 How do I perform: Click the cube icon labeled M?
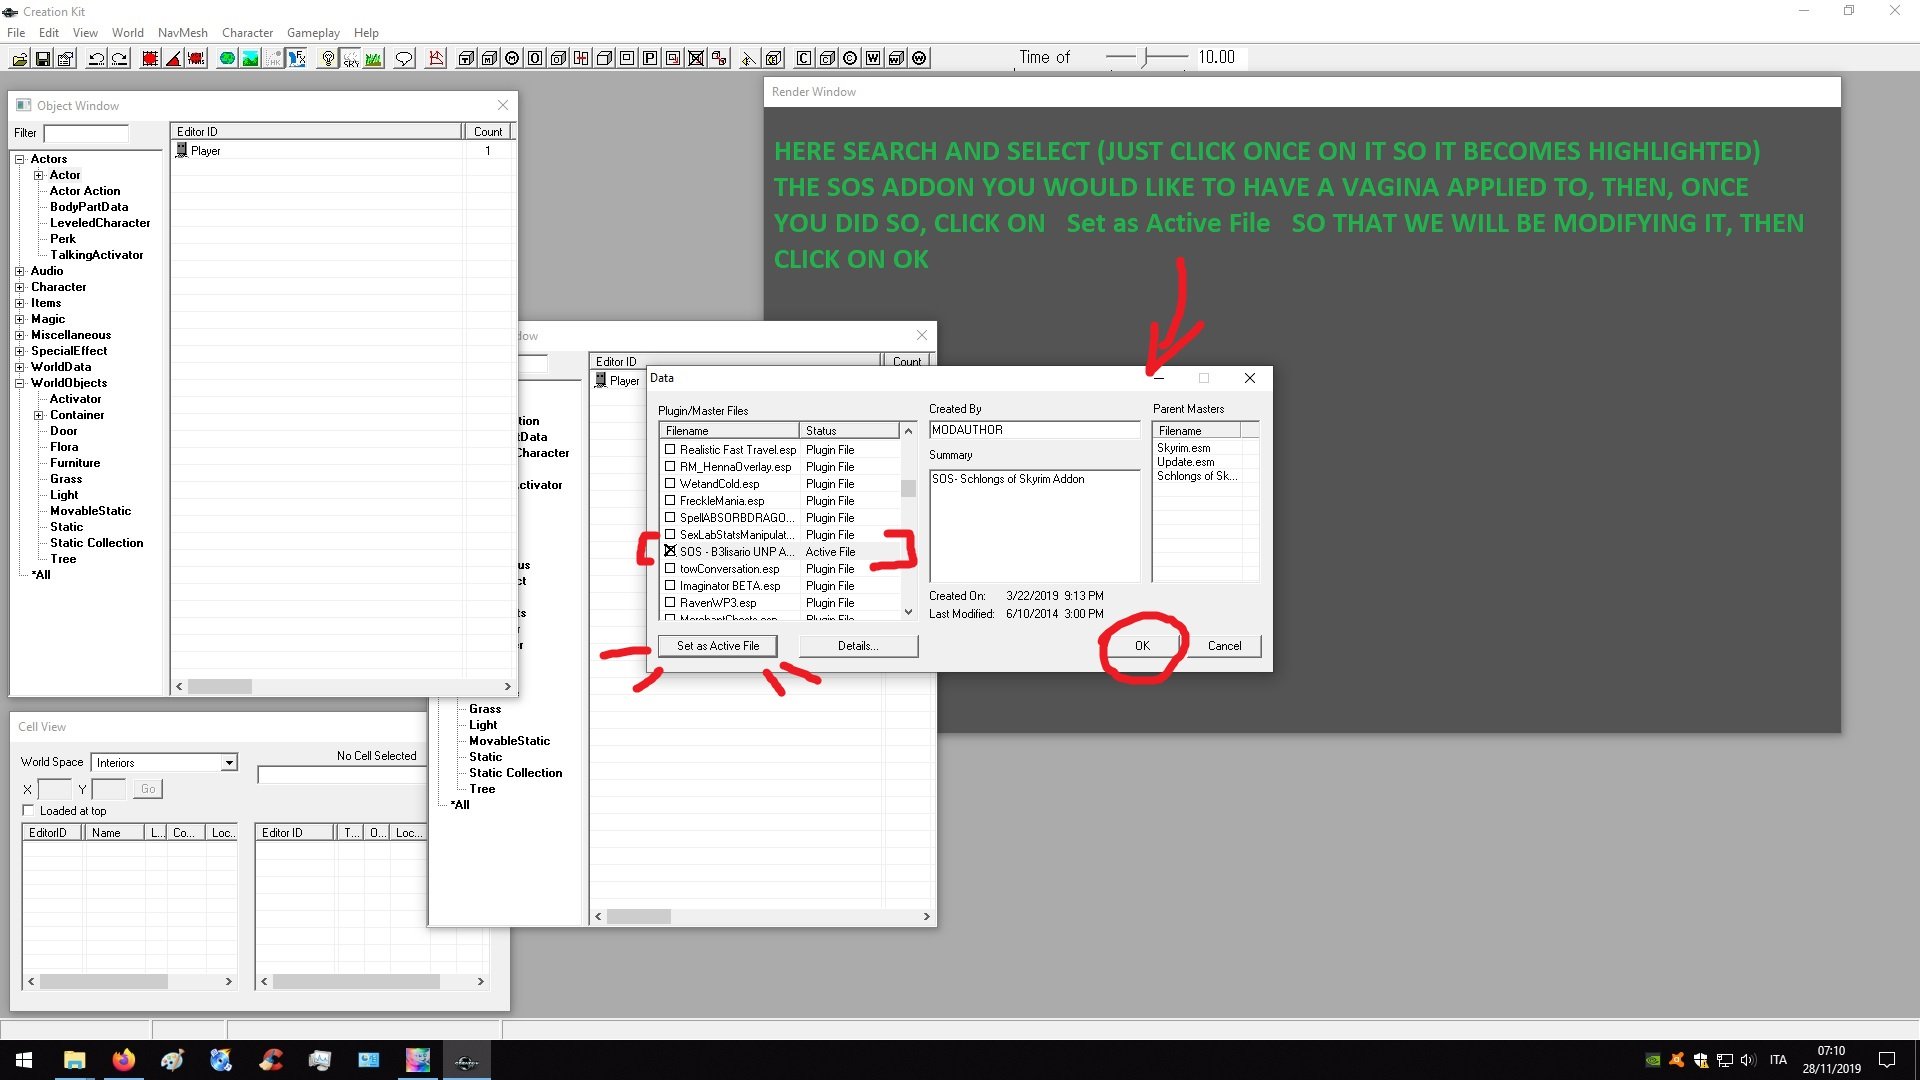[x=489, y=59]
